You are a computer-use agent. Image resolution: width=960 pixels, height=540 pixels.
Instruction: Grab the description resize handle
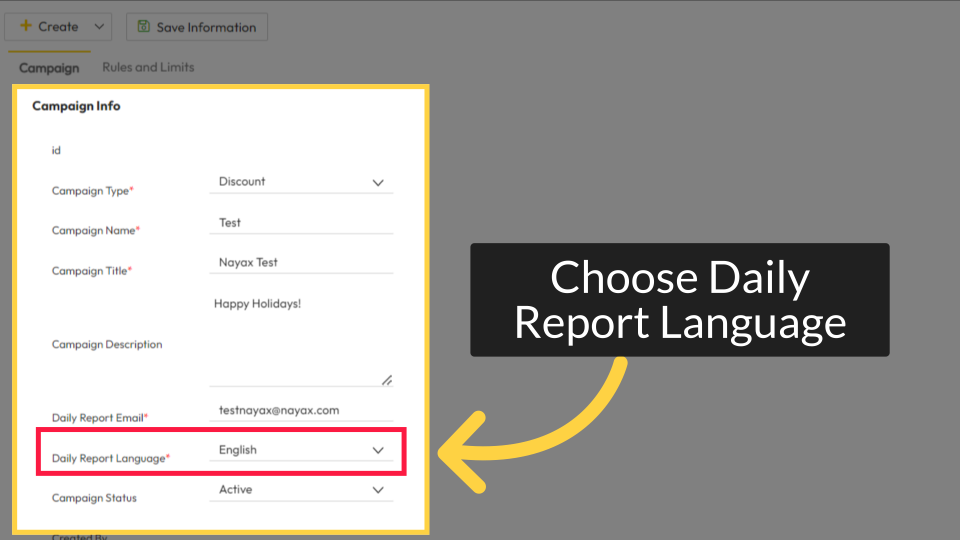coord(387,380)
